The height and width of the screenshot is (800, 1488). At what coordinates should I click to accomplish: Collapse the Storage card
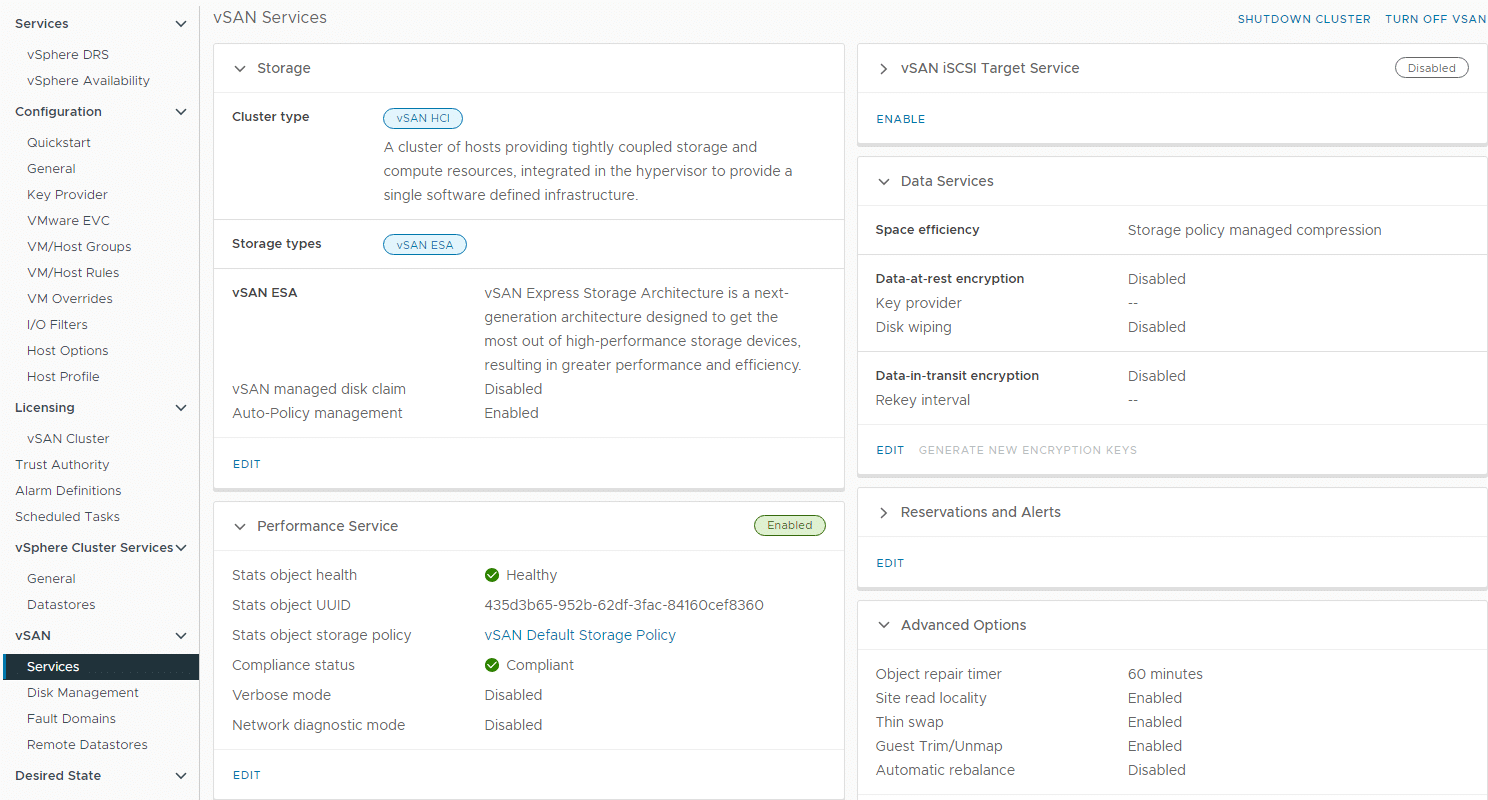click(x=239, y=69)
